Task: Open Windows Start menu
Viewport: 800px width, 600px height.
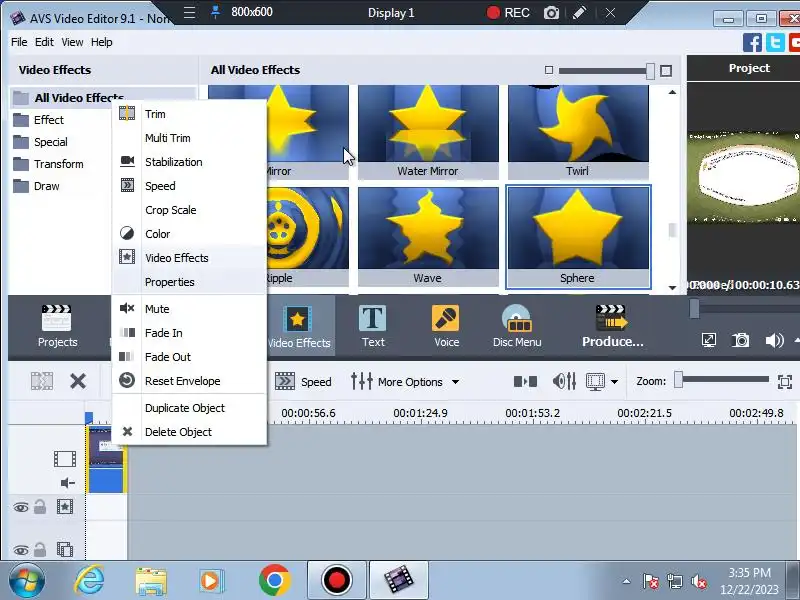Action: coord(27,581)
